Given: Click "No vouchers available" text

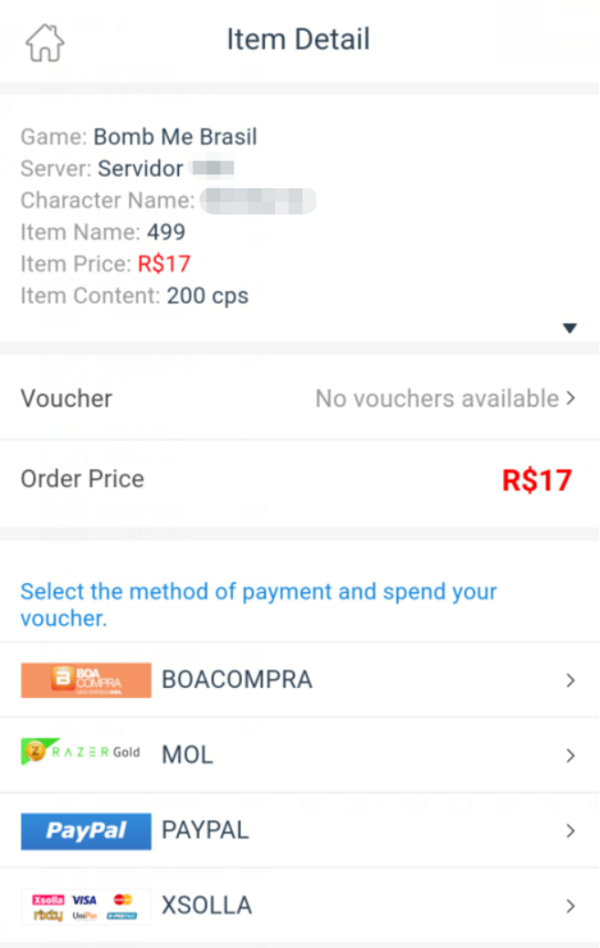Looking at the screenshot, I should (x=437, y=398).
